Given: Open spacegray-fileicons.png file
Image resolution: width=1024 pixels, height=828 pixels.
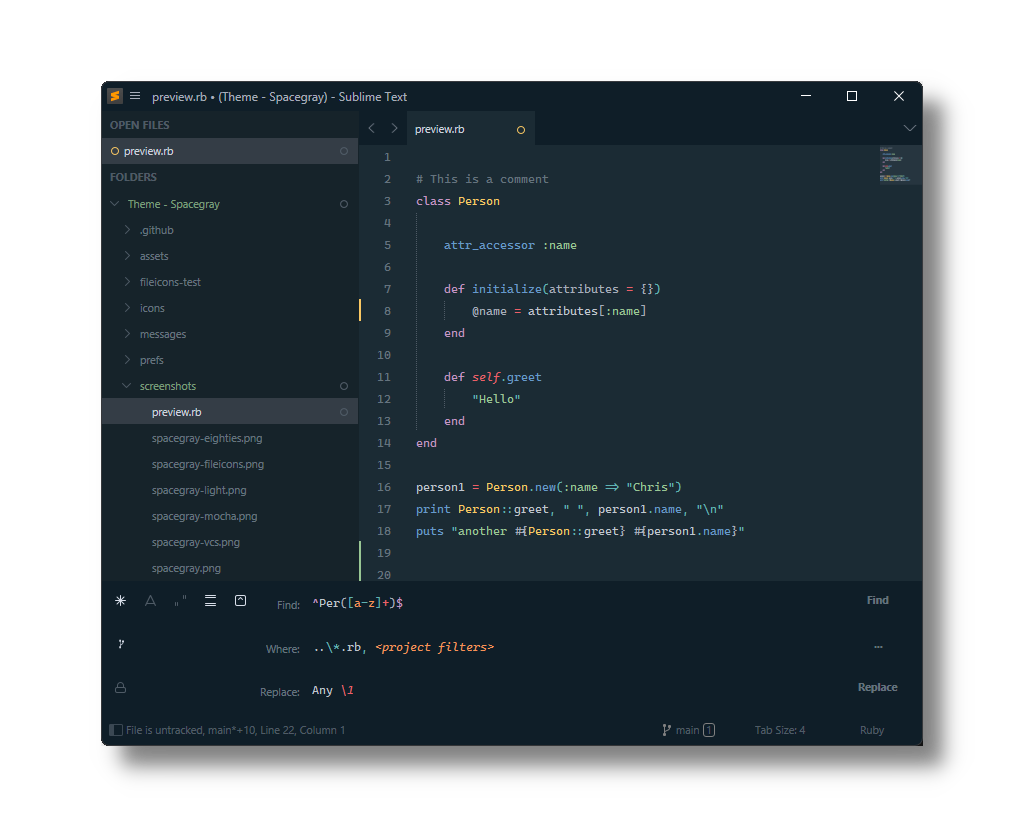Looking at the screenshot, I should pyautogui.click(x=208, y=464).
